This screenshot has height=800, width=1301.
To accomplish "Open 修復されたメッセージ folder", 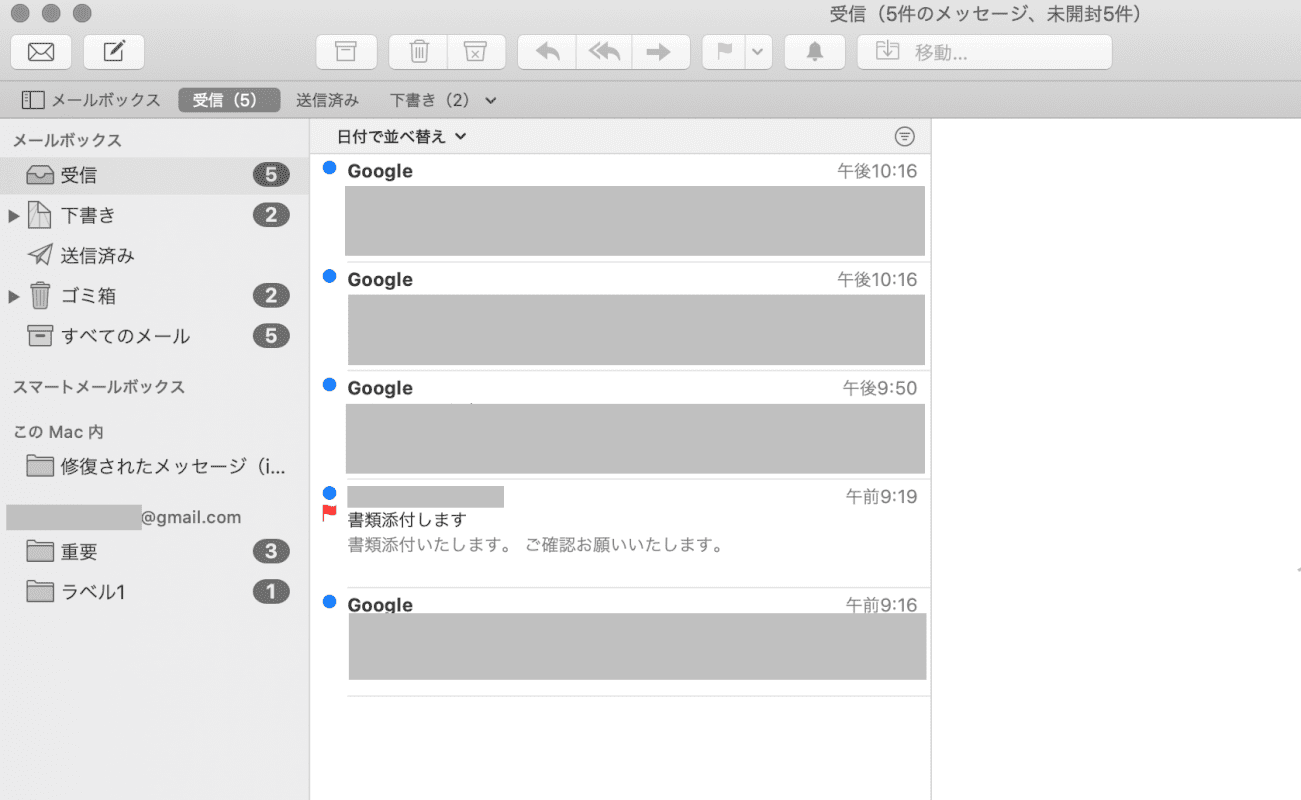I will pos(155,465).
